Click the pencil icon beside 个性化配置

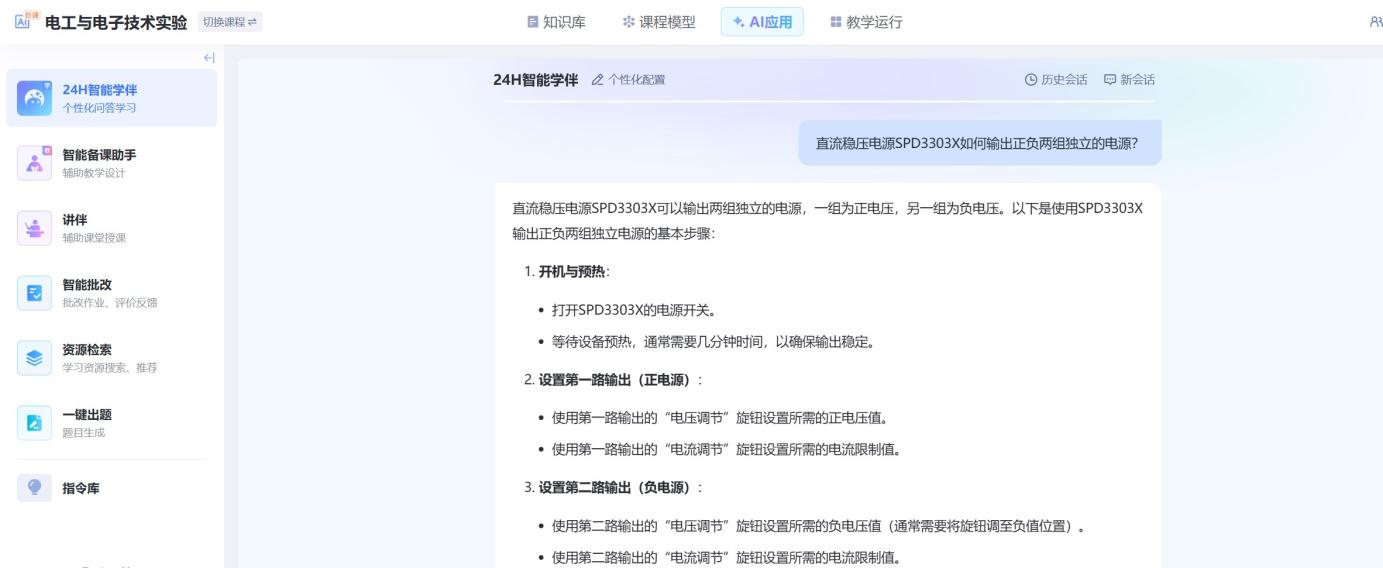tap(598, 80)
